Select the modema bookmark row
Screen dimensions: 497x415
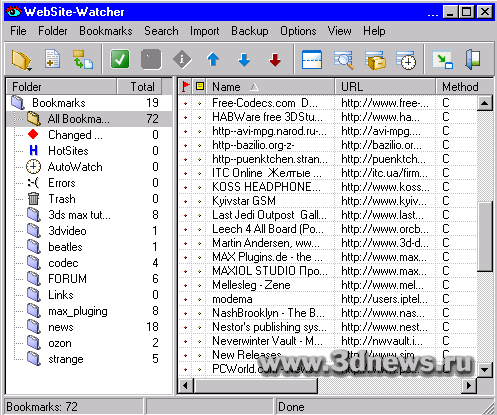click(x=327, y=299)
